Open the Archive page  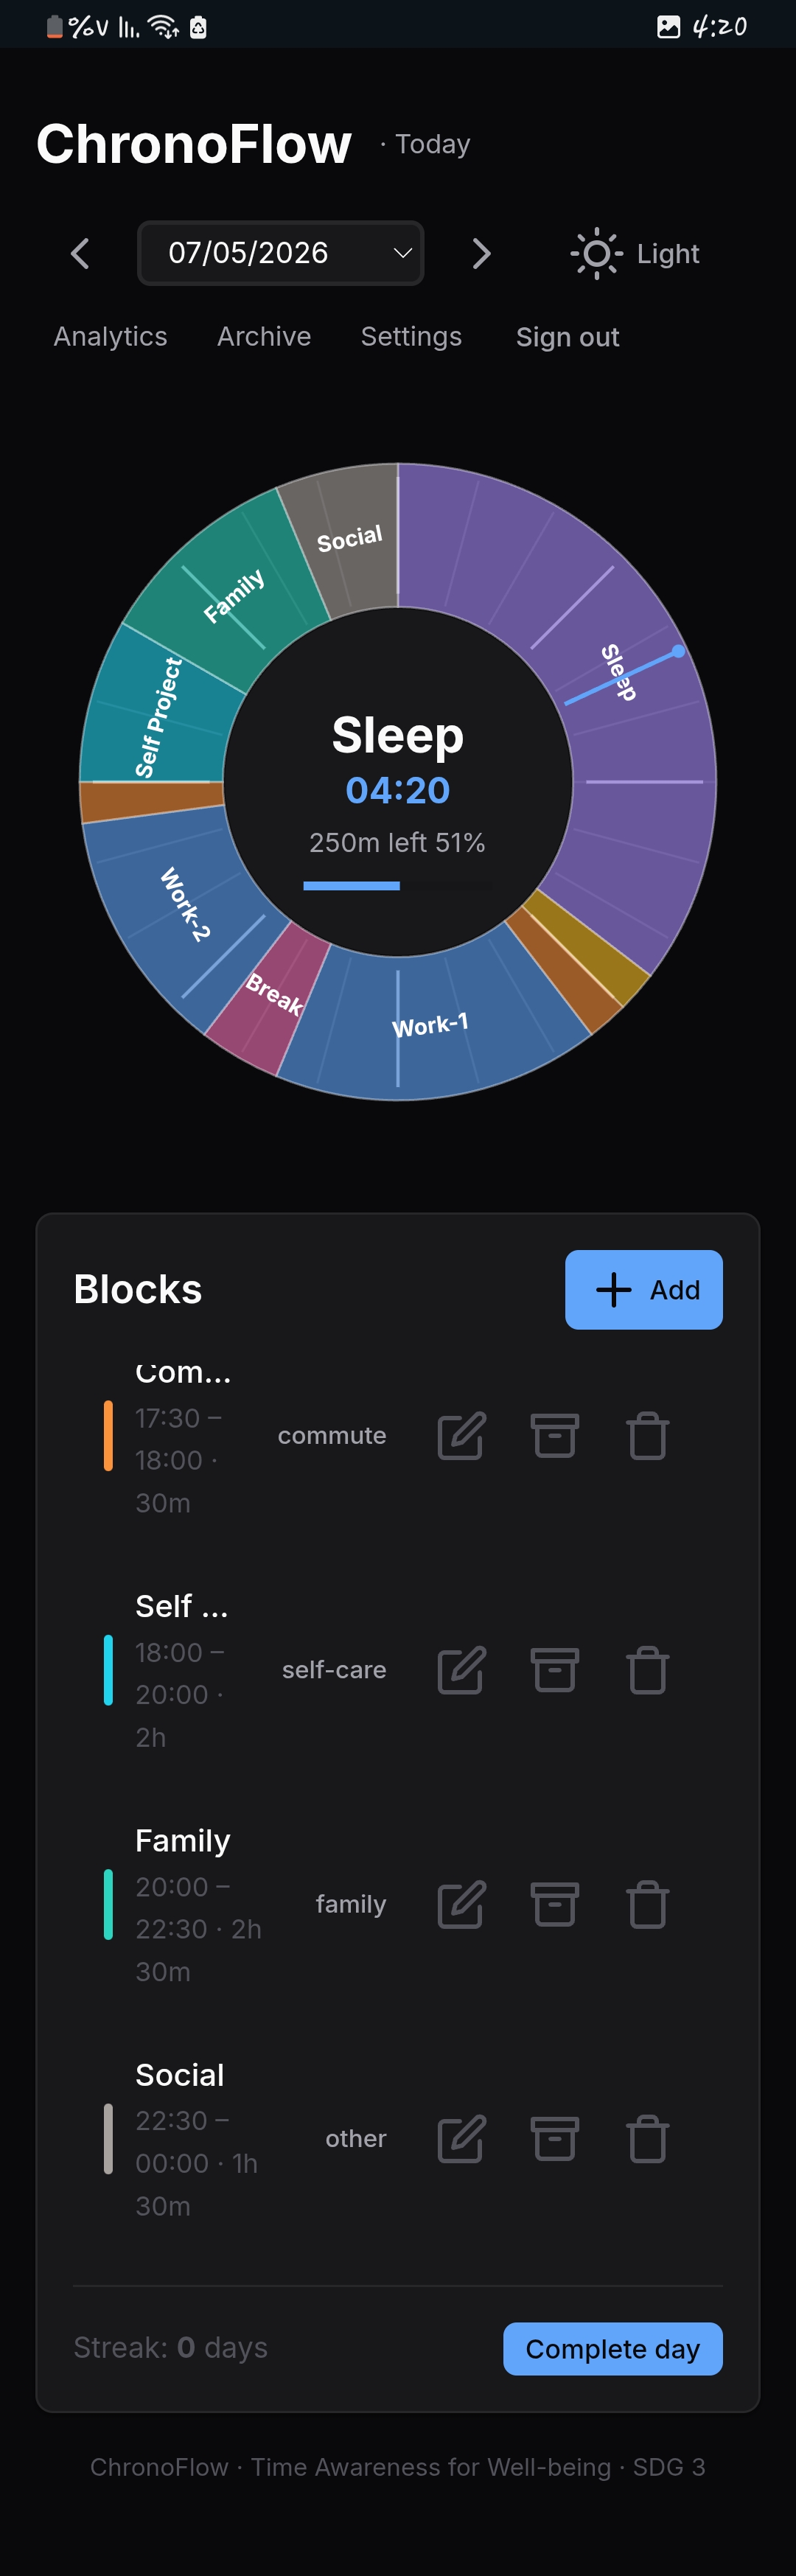[264, 337]
